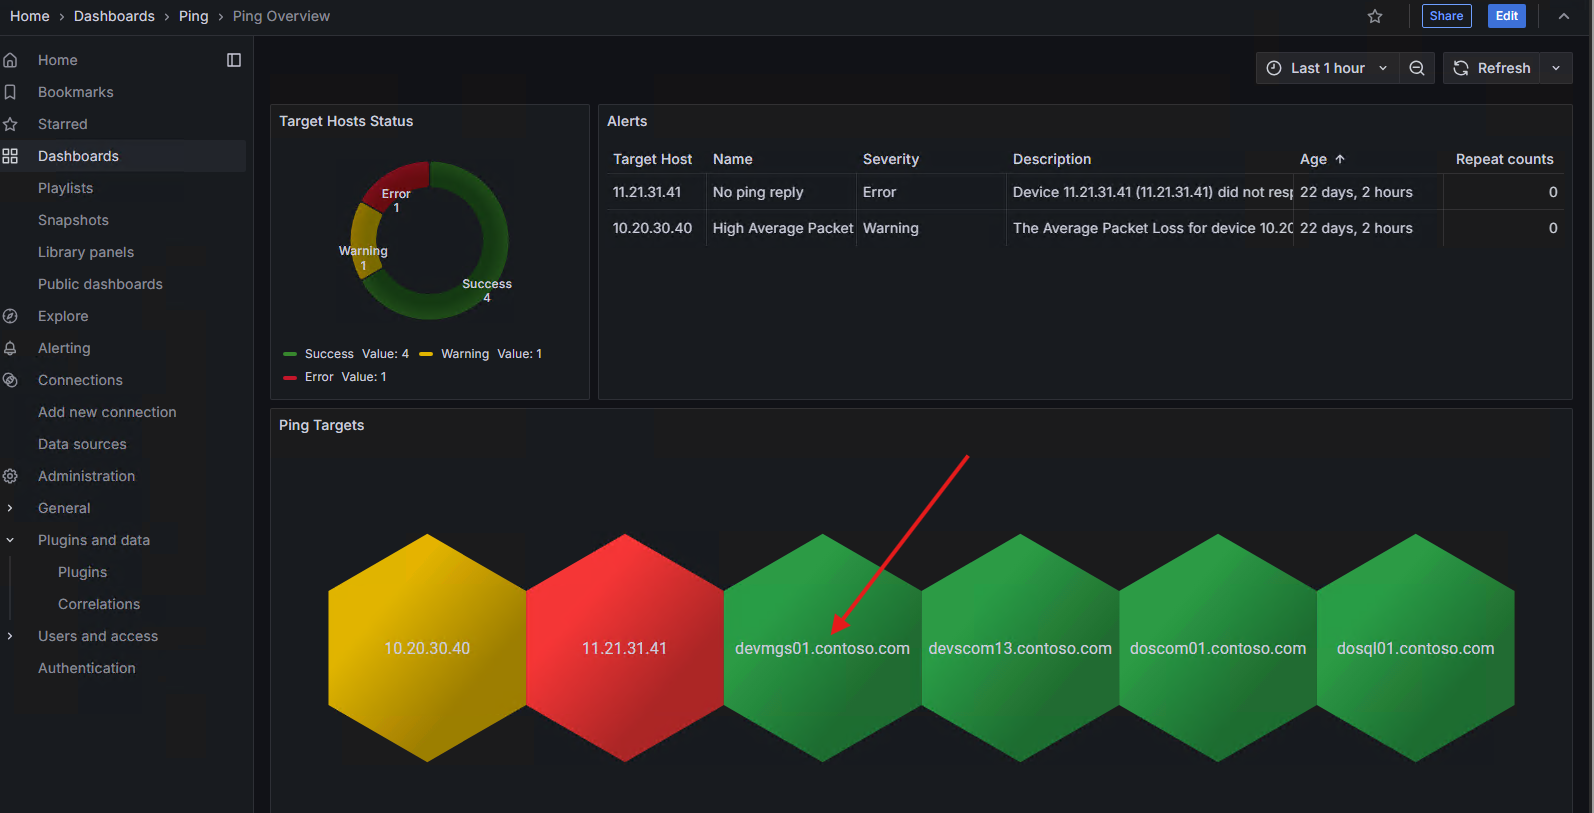Star this dashboard as favorite

[x=1375, y=16]
